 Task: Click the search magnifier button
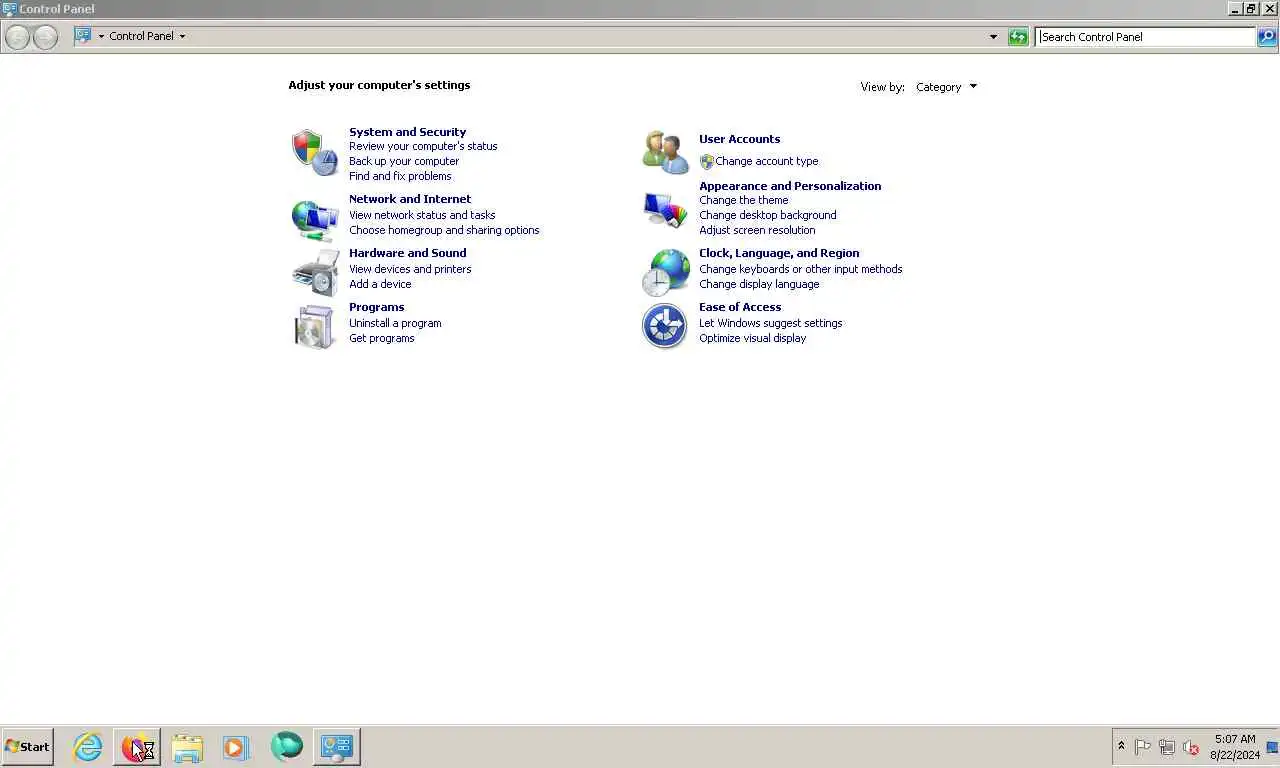point(1267,37)
